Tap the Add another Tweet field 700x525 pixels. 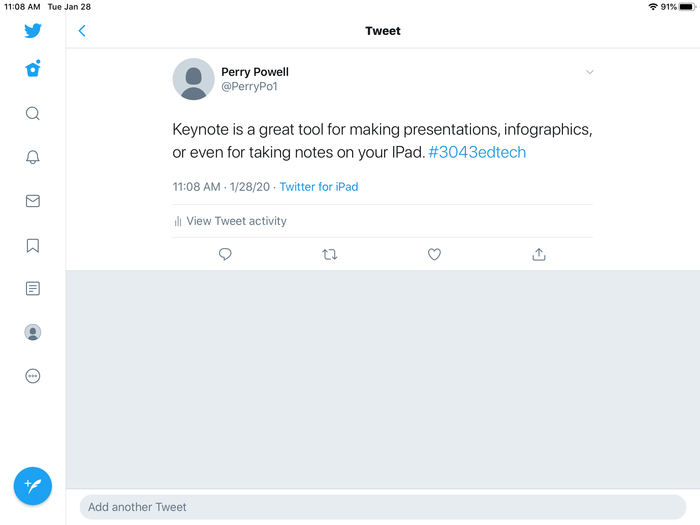383,507
